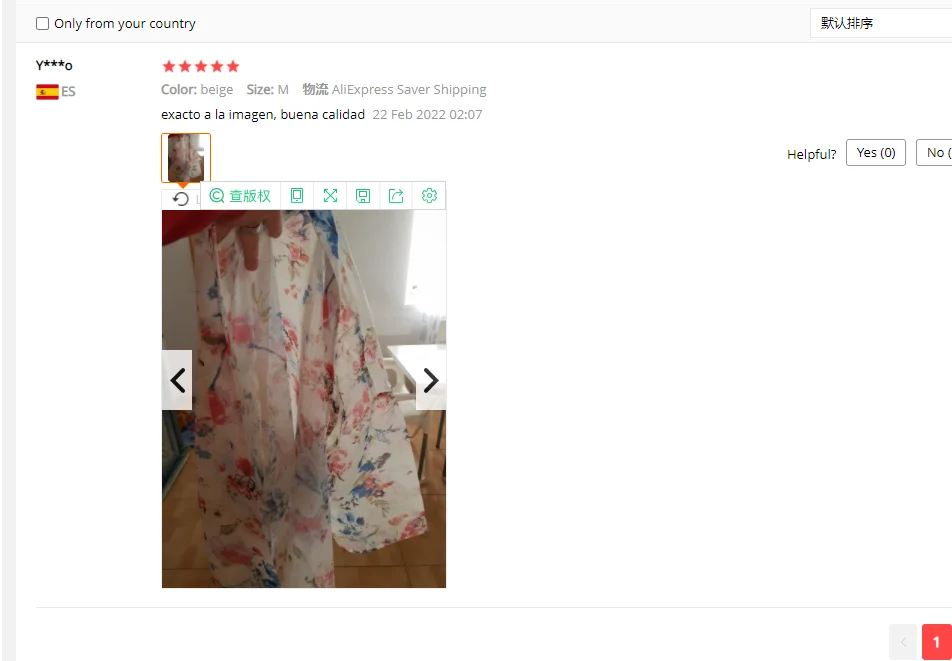Click the fullscreen expand arrows icon

(x=330, y=195)
